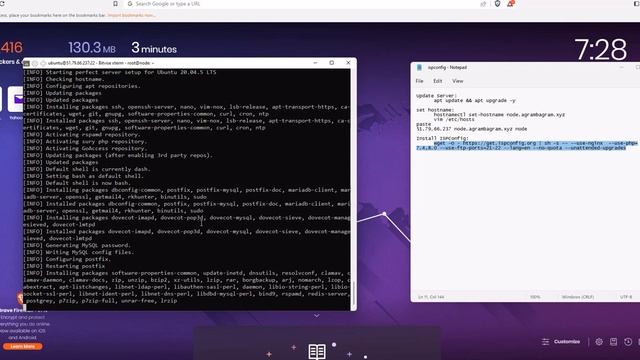Open the Brave Rewards notification icon
The width and height of the screenshot is (640, 360).
point(510,4)
